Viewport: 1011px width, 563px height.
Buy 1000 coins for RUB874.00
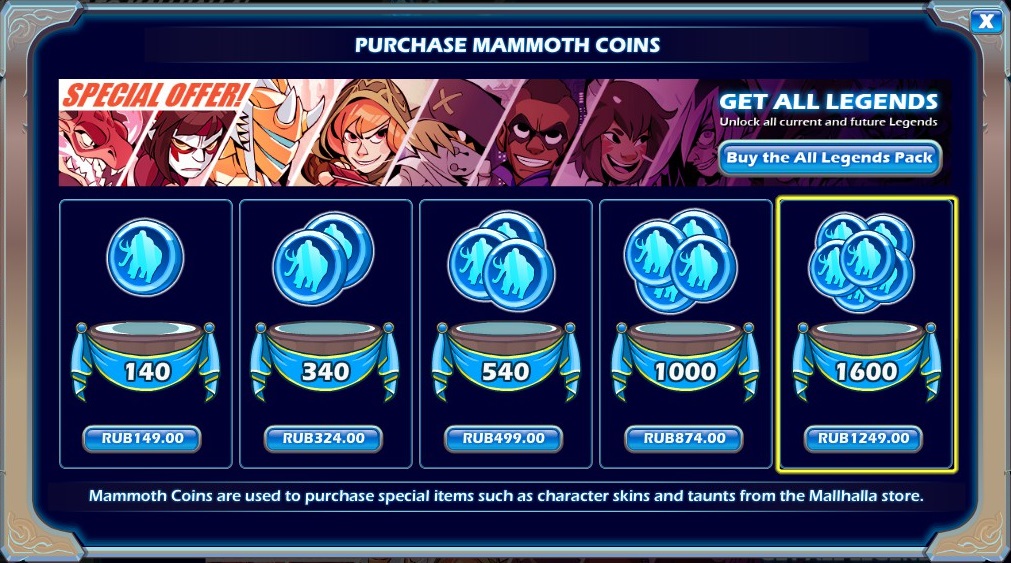click(x=683, y=439)
